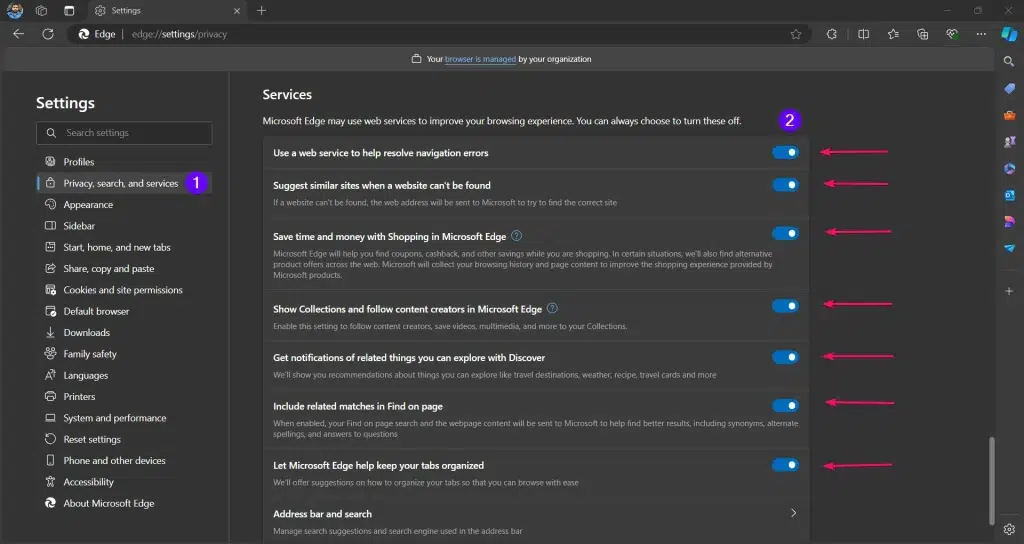Open the sidebar Games icon
The width and height of the screenshot is (1024, 544).
(x=1009, y=142)
